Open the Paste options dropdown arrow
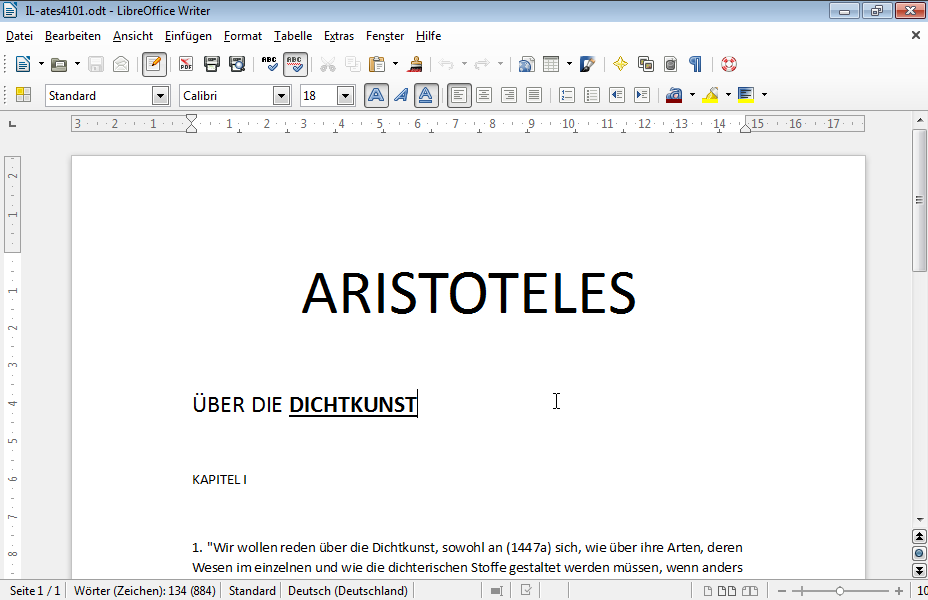 click(395, 64)
